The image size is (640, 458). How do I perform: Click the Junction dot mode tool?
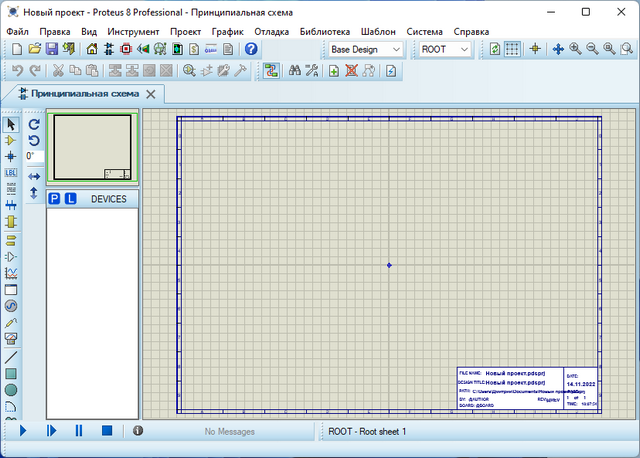[x=11, y=157]
